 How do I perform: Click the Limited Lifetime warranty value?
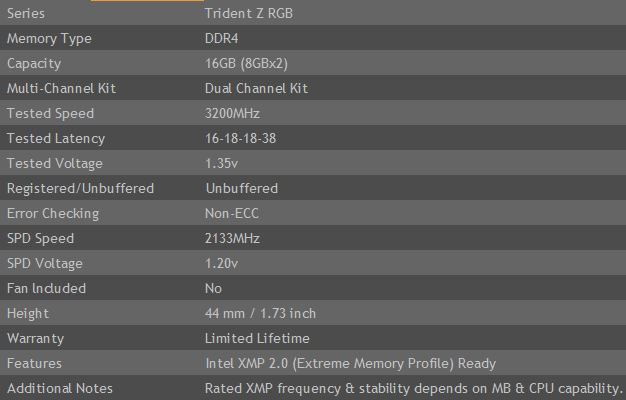[x=257, y=339]
